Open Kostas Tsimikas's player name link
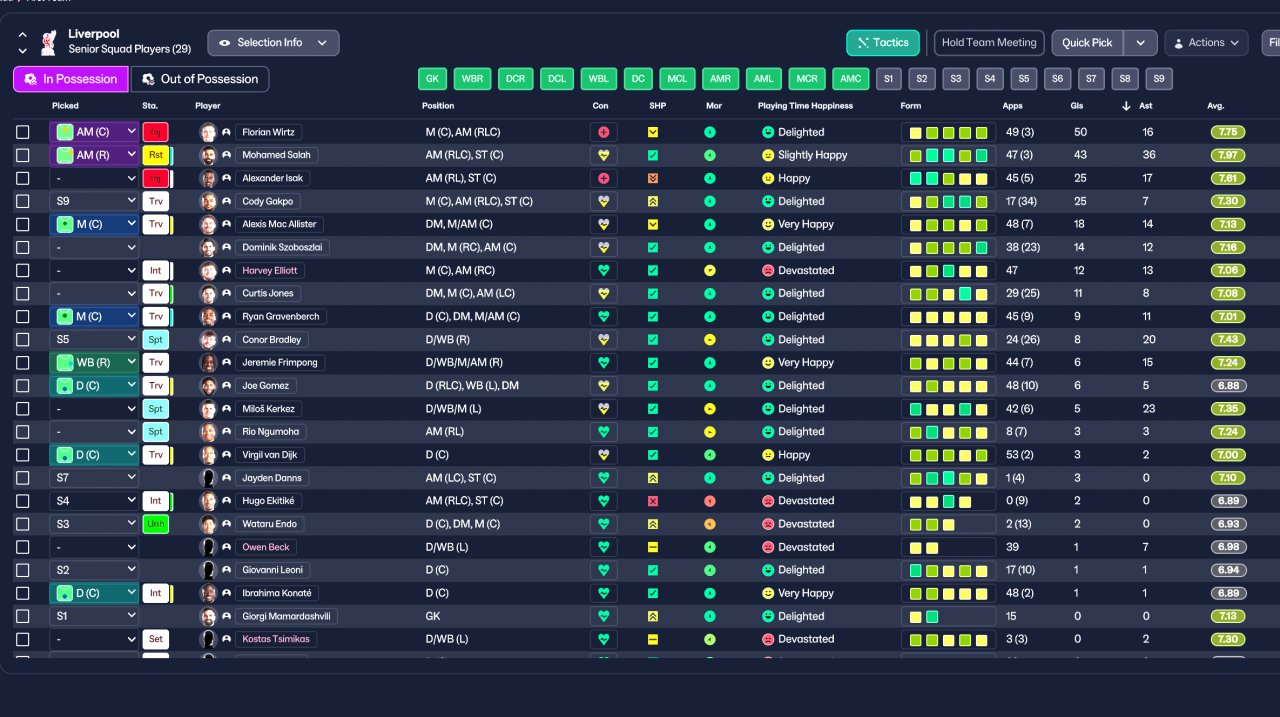Image resolution: width=1280 pixels, height=717 pixels. [276, 639]
